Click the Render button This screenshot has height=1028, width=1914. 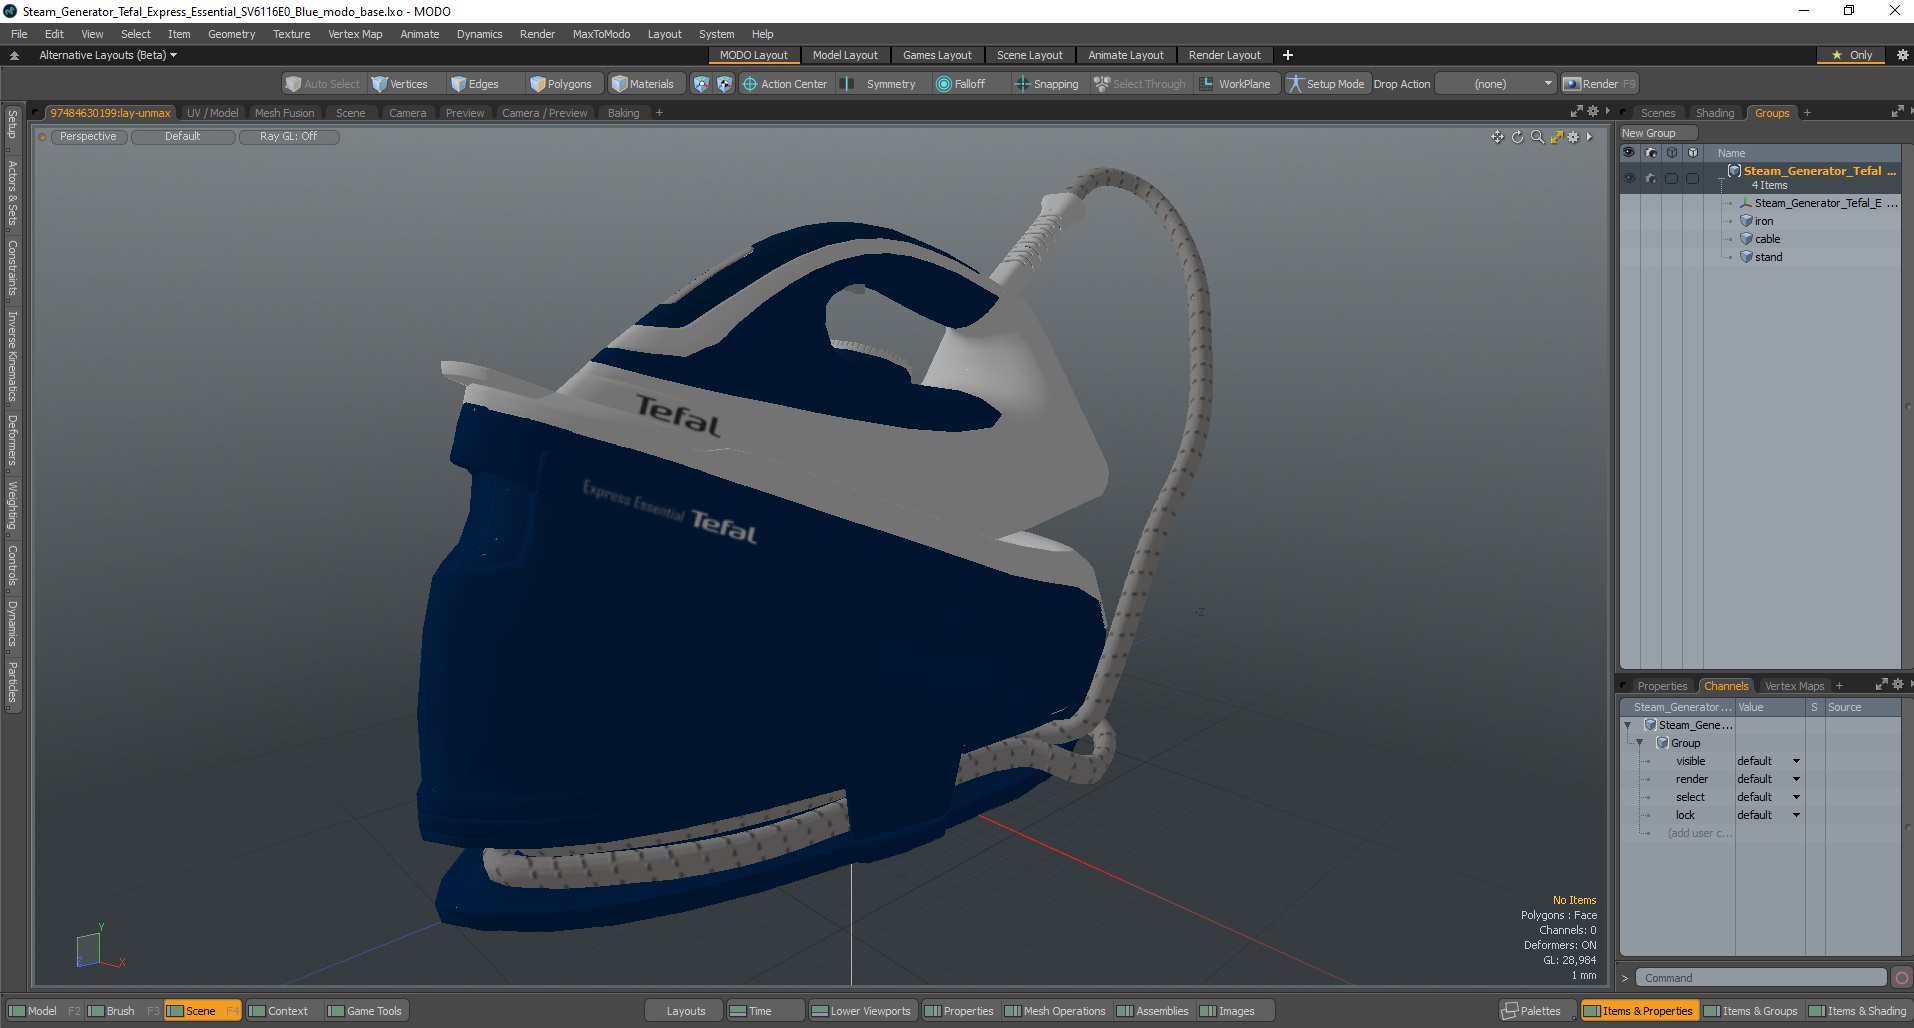click(x=1599, y=84)
